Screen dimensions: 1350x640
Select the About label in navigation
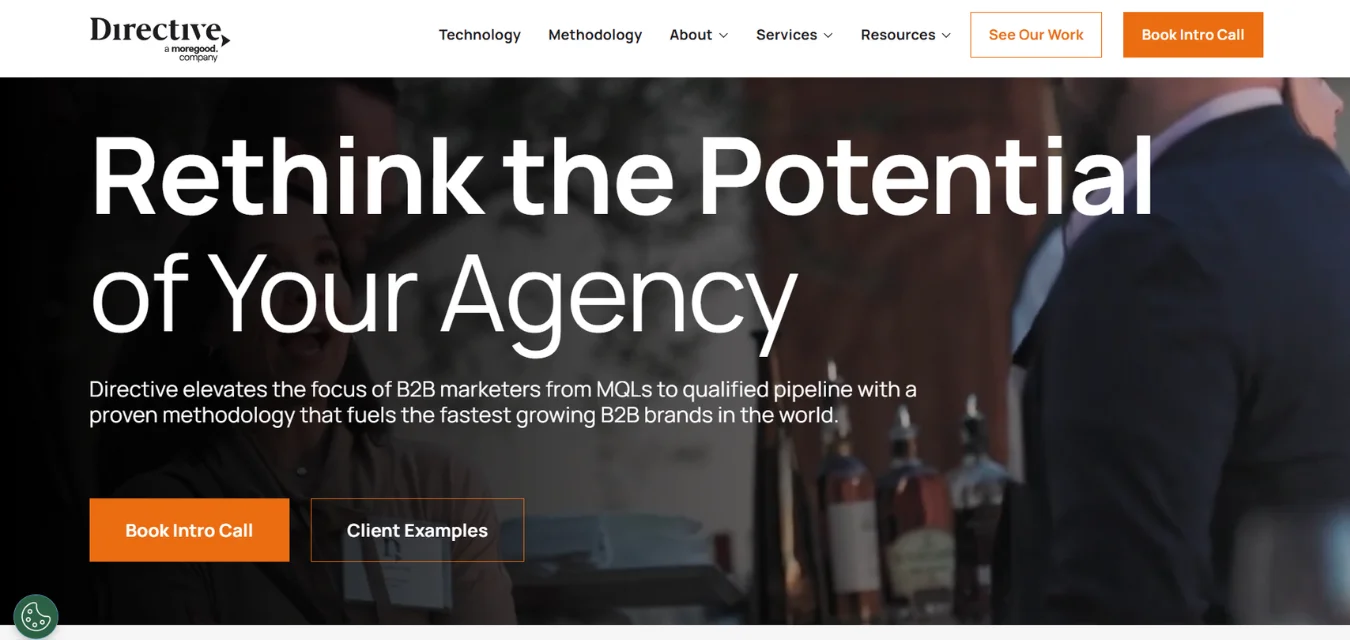click(691, 35)
